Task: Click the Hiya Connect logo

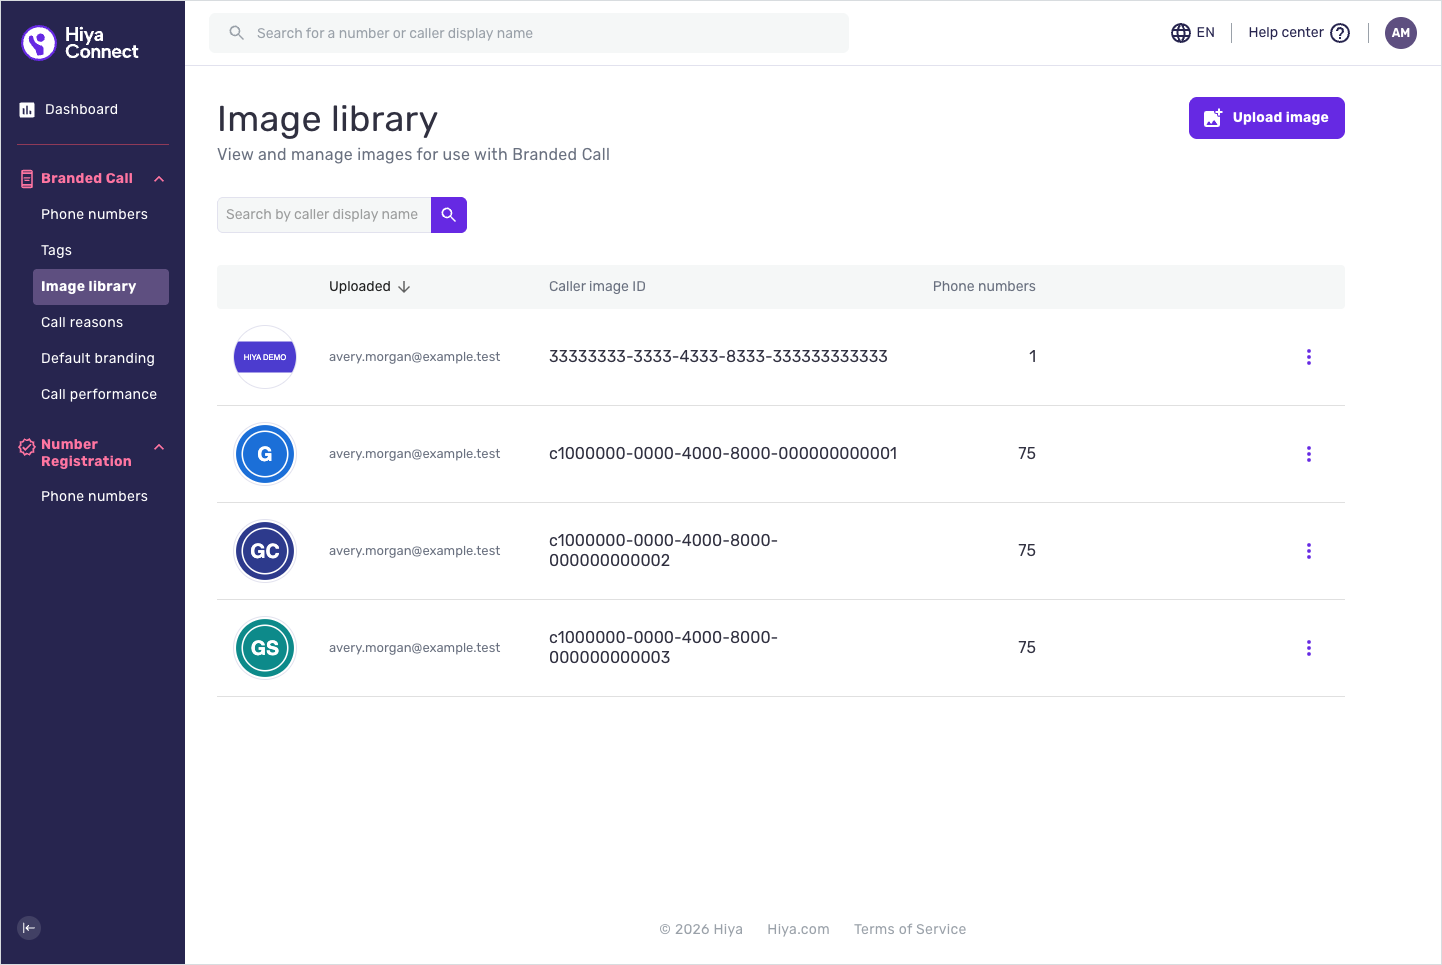Action: tap(80, 43)
